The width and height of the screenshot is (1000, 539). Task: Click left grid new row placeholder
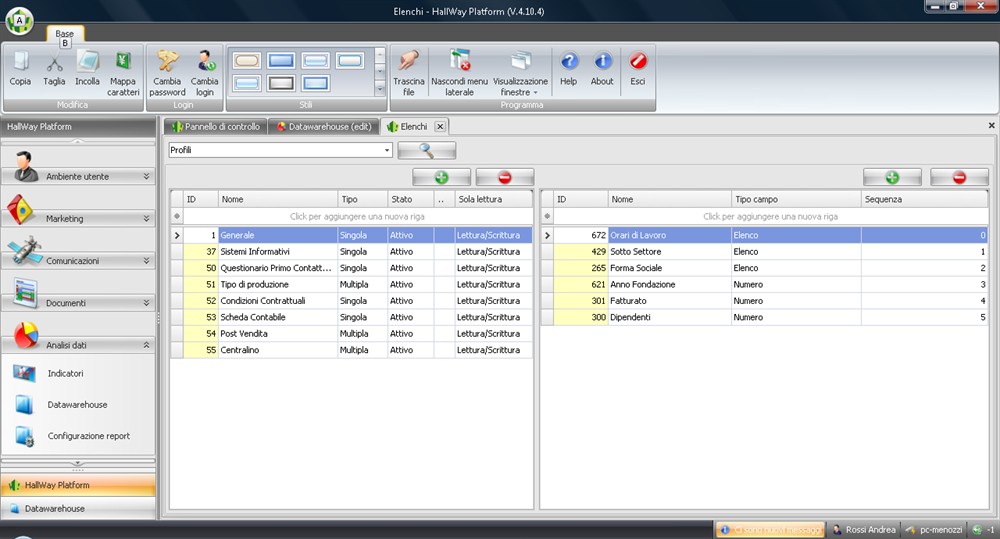click(x=357, y=216)
